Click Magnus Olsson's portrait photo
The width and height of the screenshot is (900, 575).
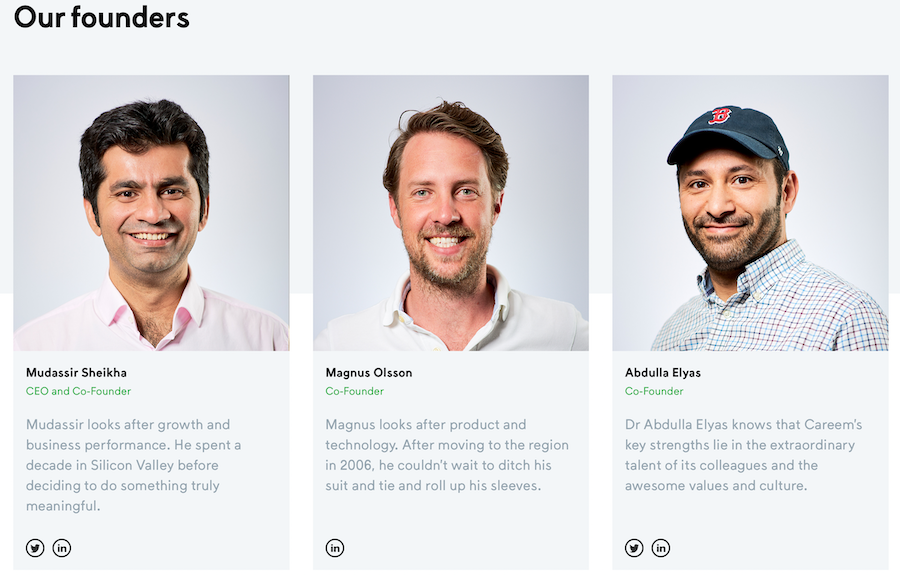[x=451, y=213]
